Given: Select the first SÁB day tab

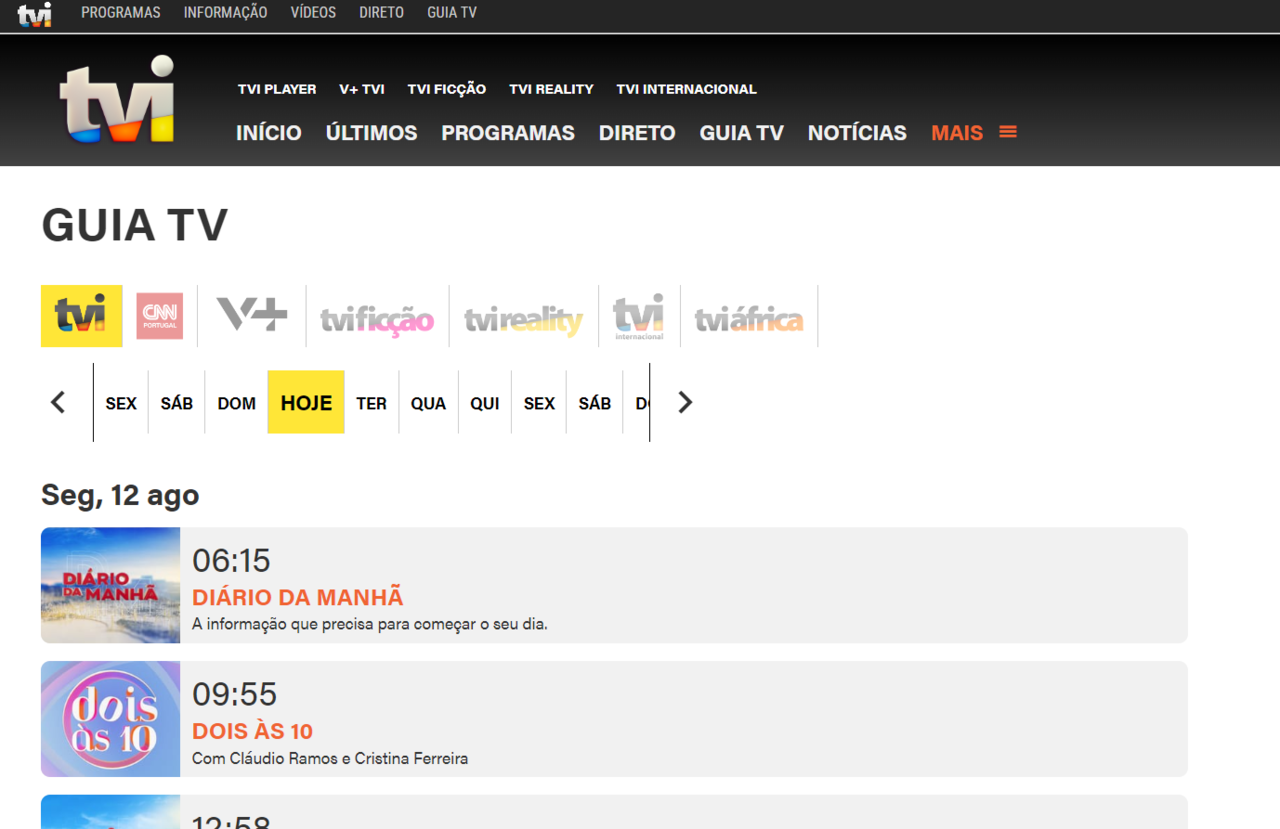Looking at the screenshot, I should tap(177, 403).
